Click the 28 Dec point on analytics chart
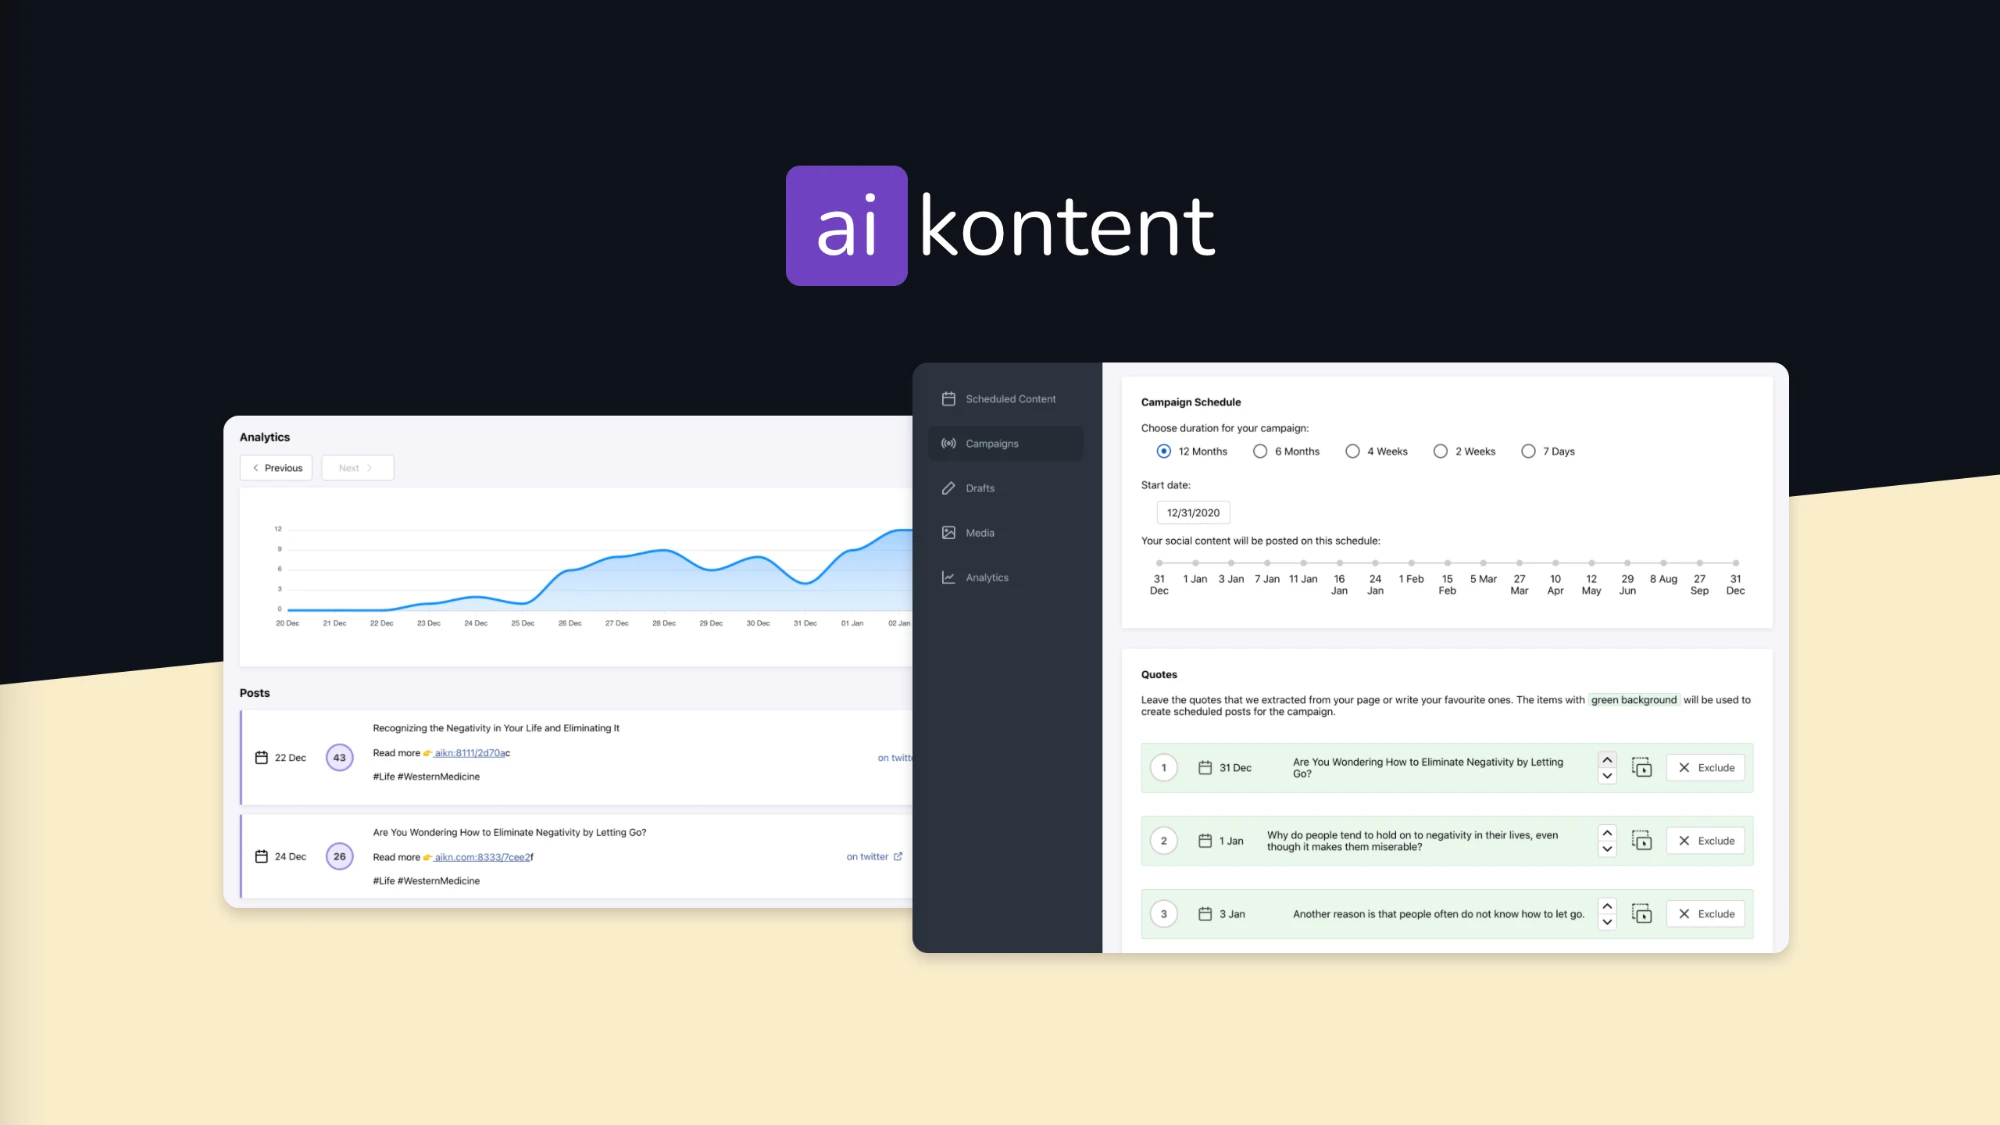The image size is (2000, 1125). tap(664, 550)
